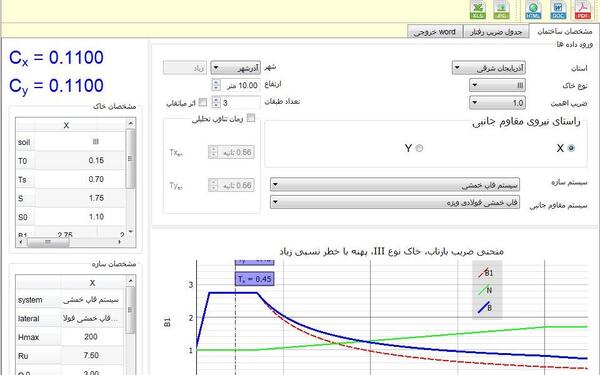Export chart as JPG image
This screenshot has width=600, height=375.
(x=501, y=10)
